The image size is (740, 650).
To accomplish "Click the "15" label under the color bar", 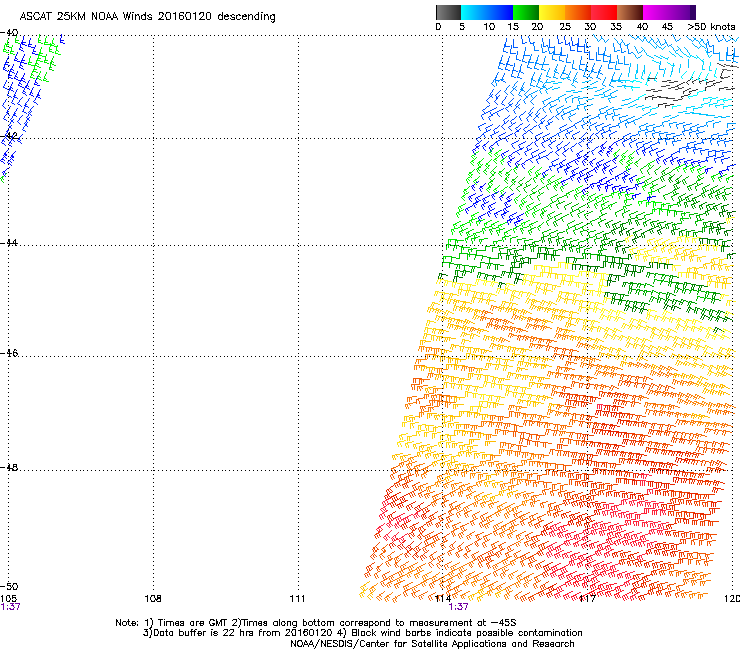I will pos(513,27).
